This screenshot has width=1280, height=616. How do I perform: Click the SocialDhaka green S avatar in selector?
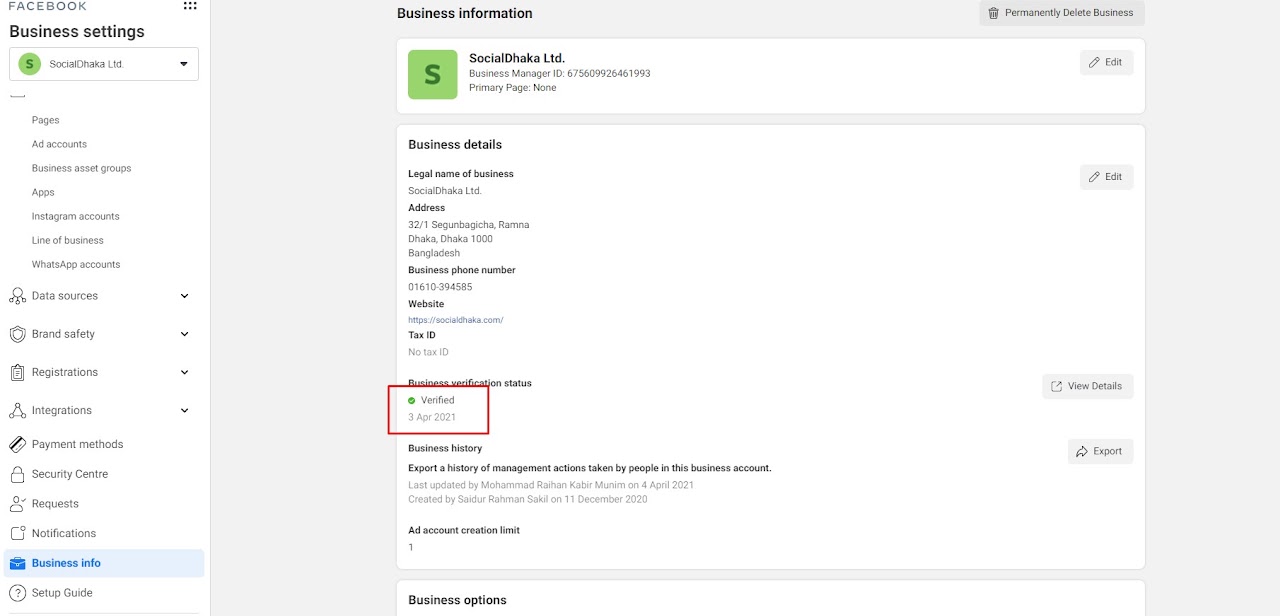[x=30, y=64]
